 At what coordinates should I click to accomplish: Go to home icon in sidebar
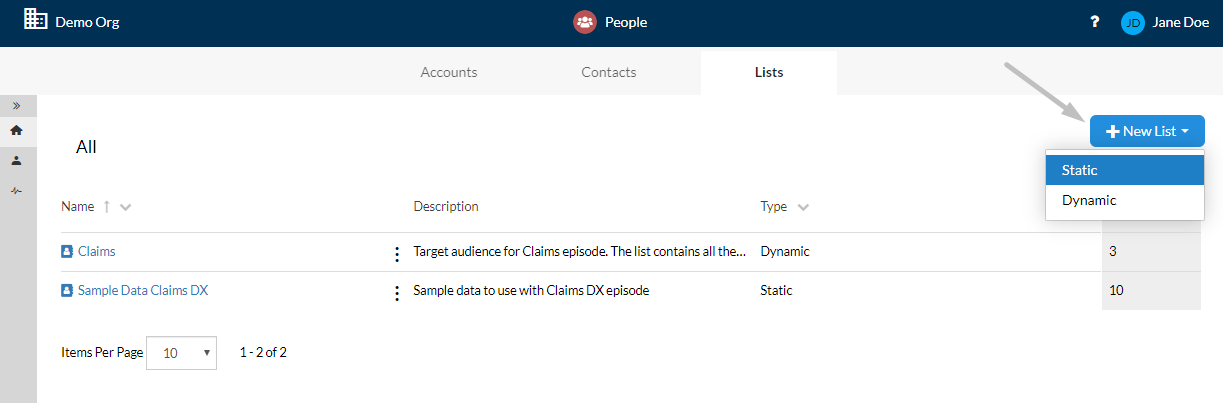tap(16, 130)
